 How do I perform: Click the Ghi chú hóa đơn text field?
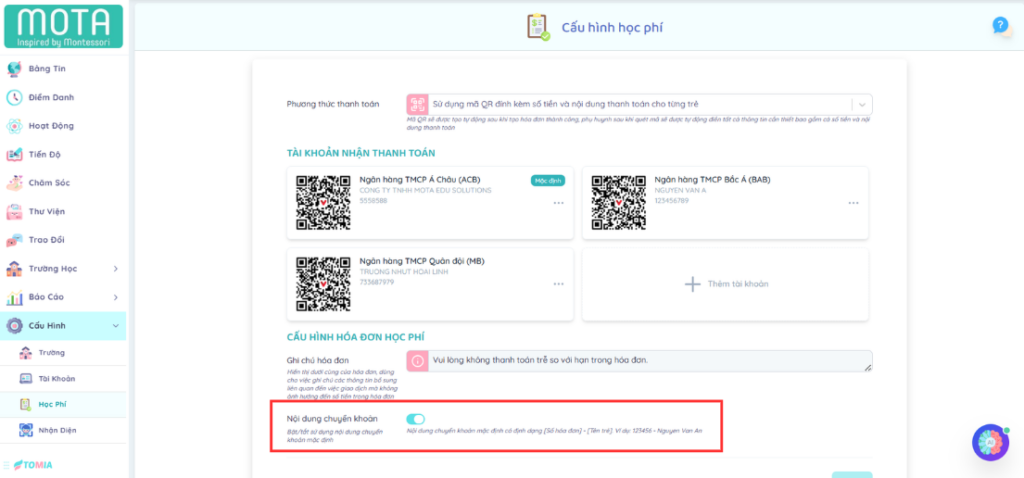click(640, 360)
